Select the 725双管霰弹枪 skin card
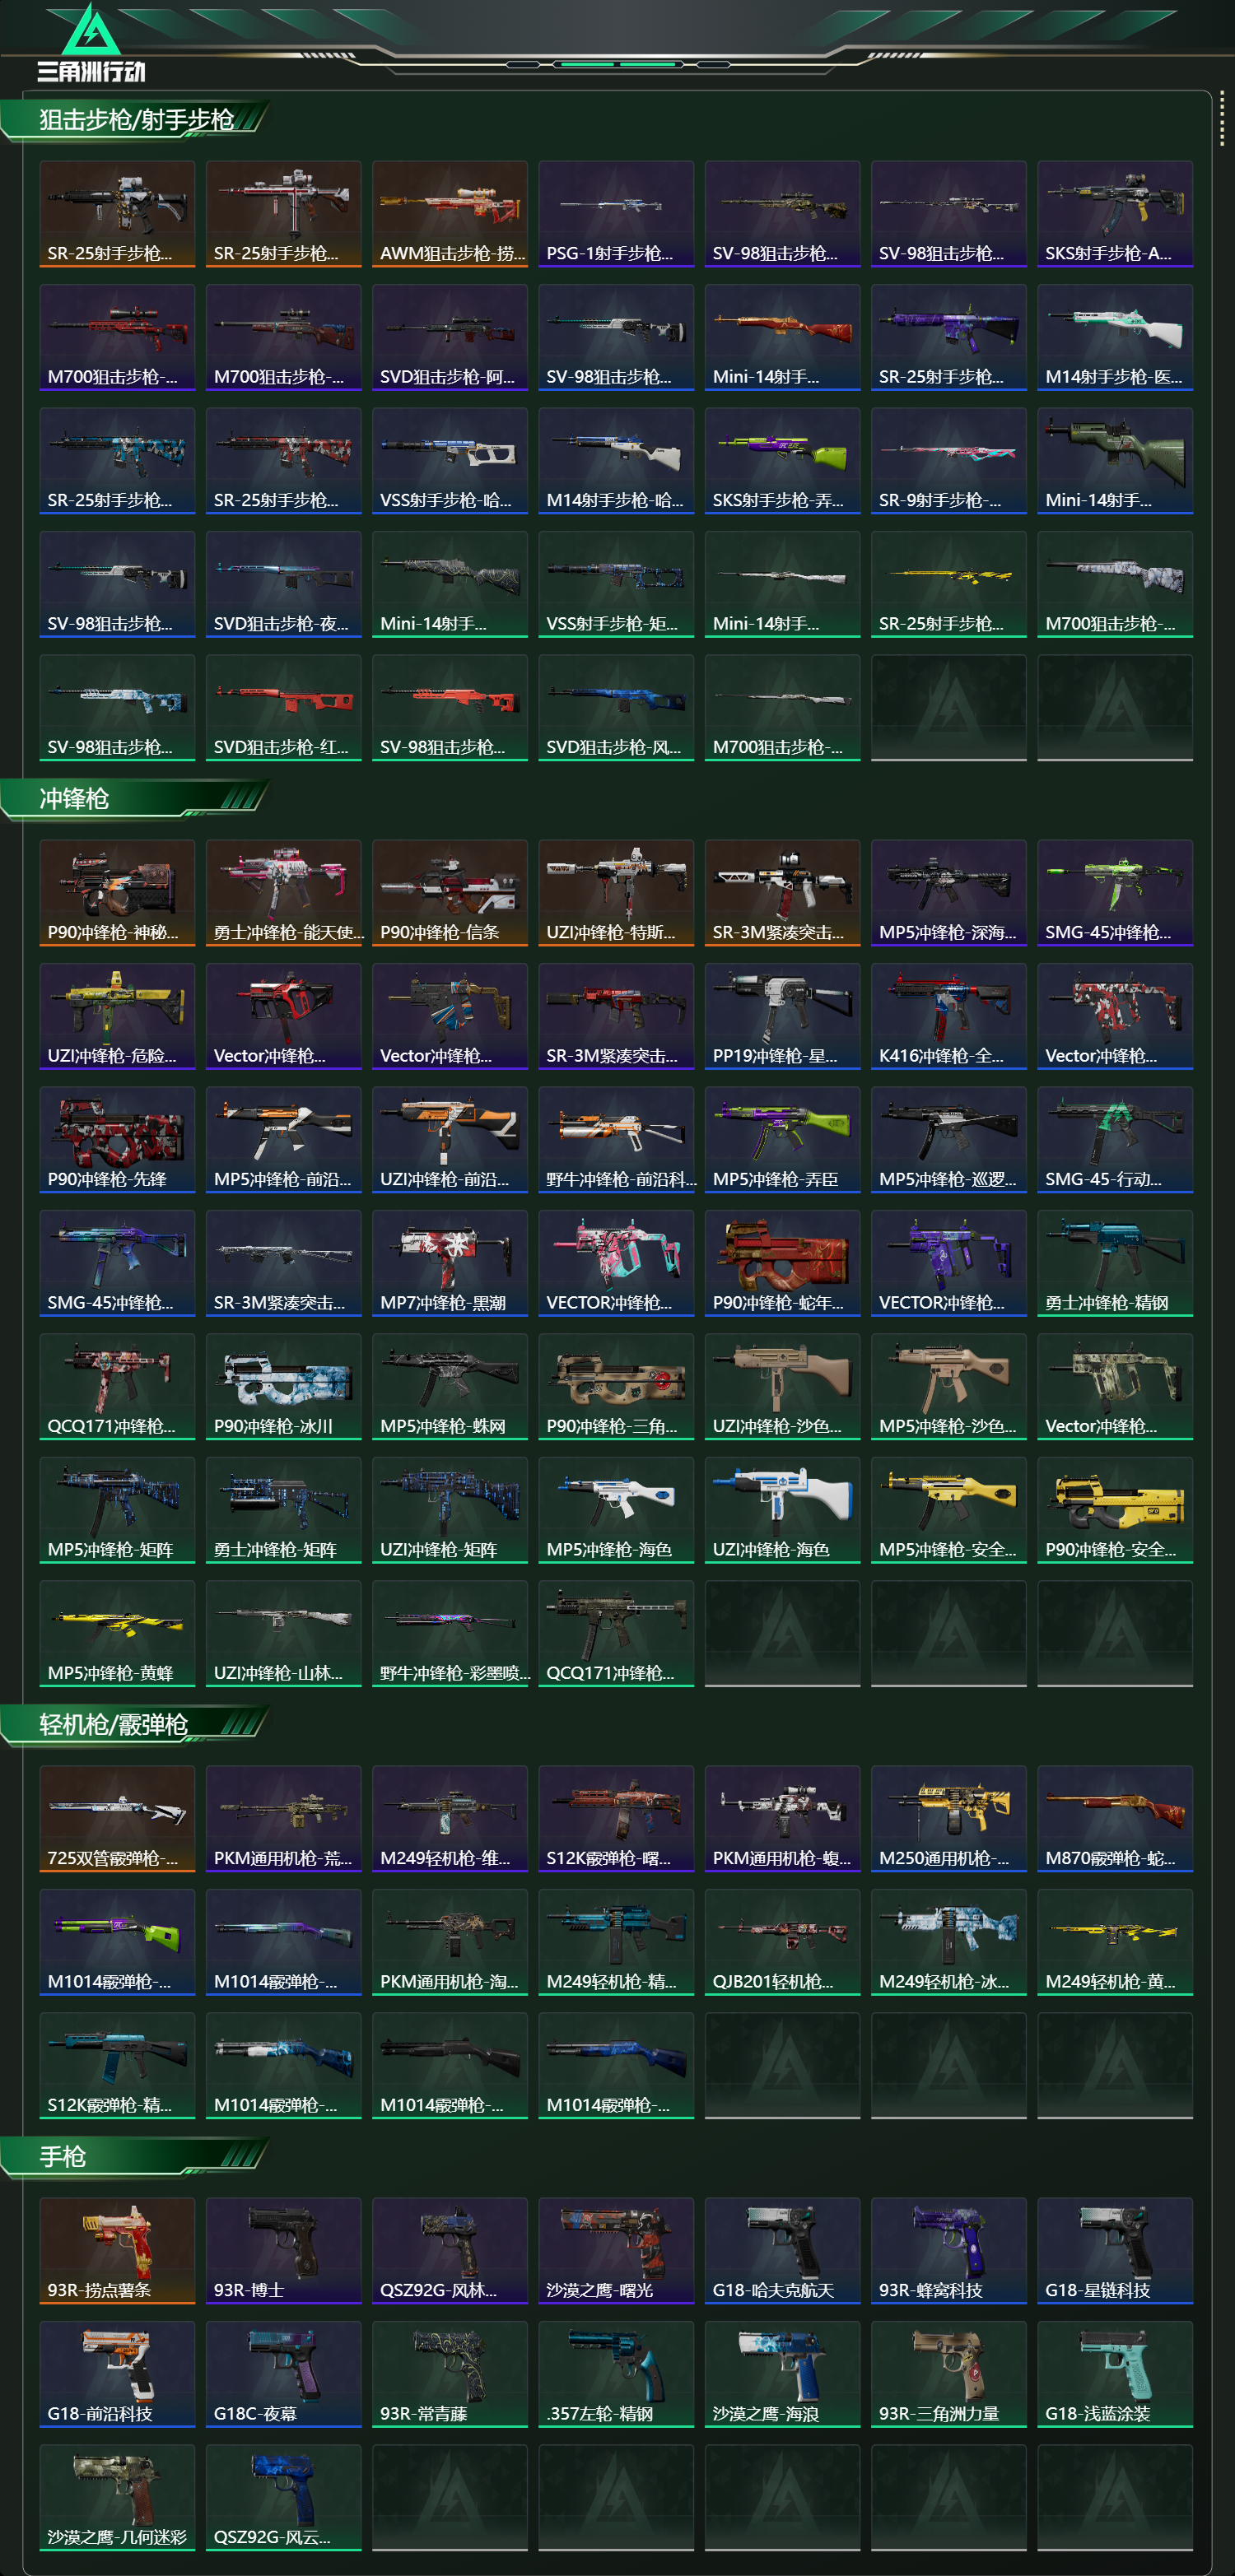 [117, 1819]
